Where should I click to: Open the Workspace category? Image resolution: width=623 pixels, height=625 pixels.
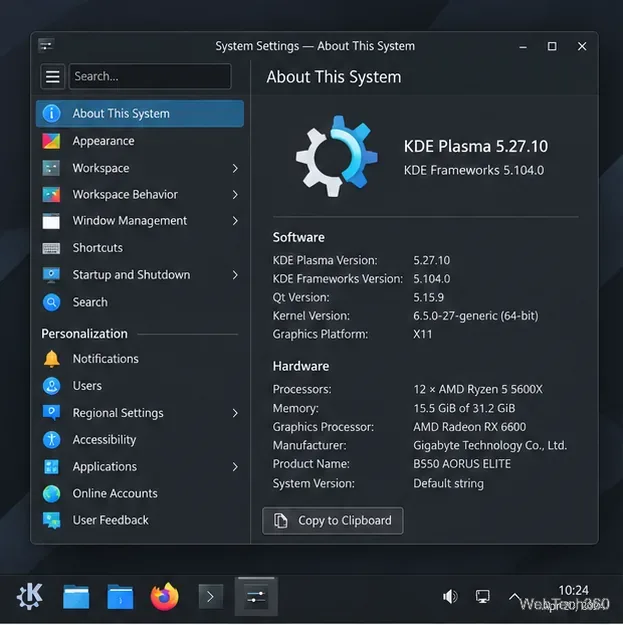(140, 168)
